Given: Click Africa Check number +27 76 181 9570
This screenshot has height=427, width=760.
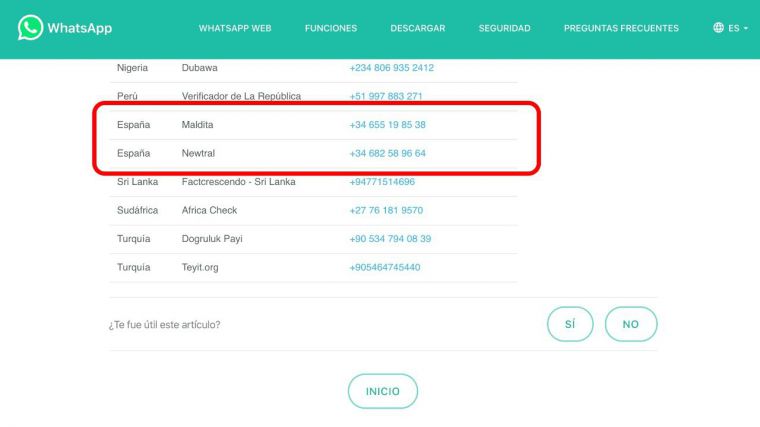Looking at the screenshot, I should [386, 210].
